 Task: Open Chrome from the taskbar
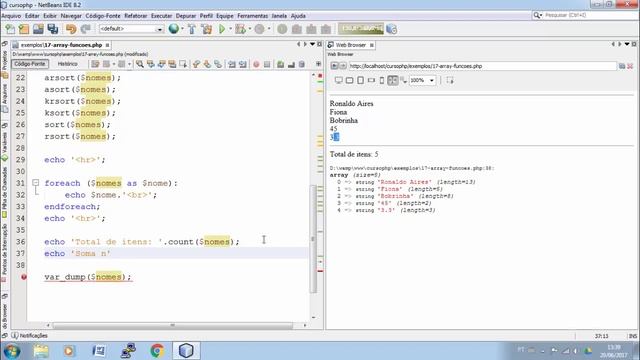click(157, 351)
